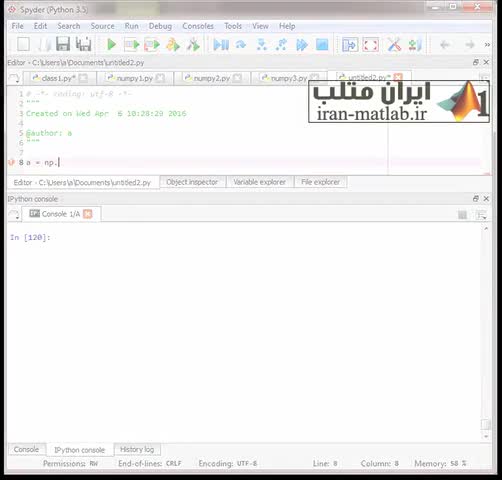Click the Save file floppy icon
This screenshot has height=480, width=502.
point(63,44)
